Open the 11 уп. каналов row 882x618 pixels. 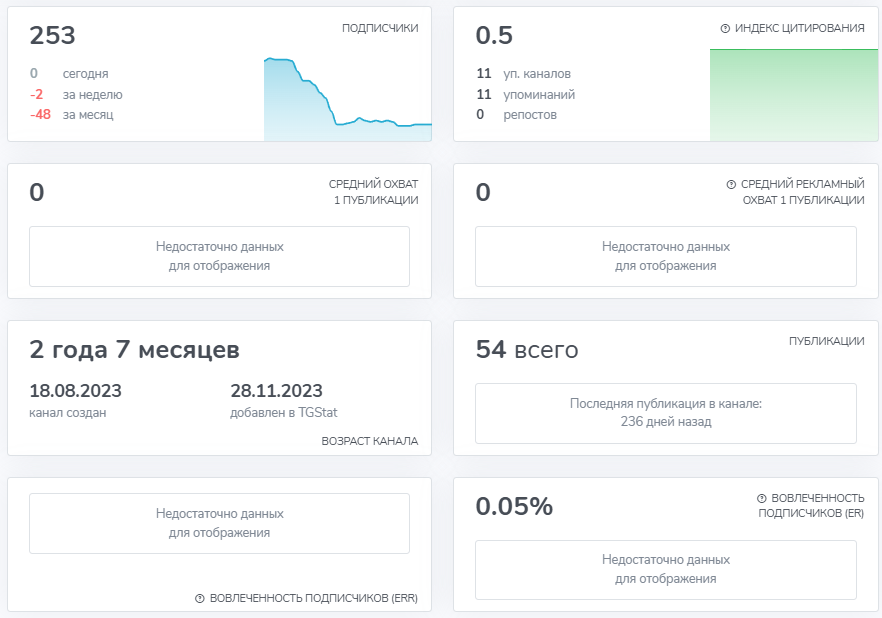[524, 73]
